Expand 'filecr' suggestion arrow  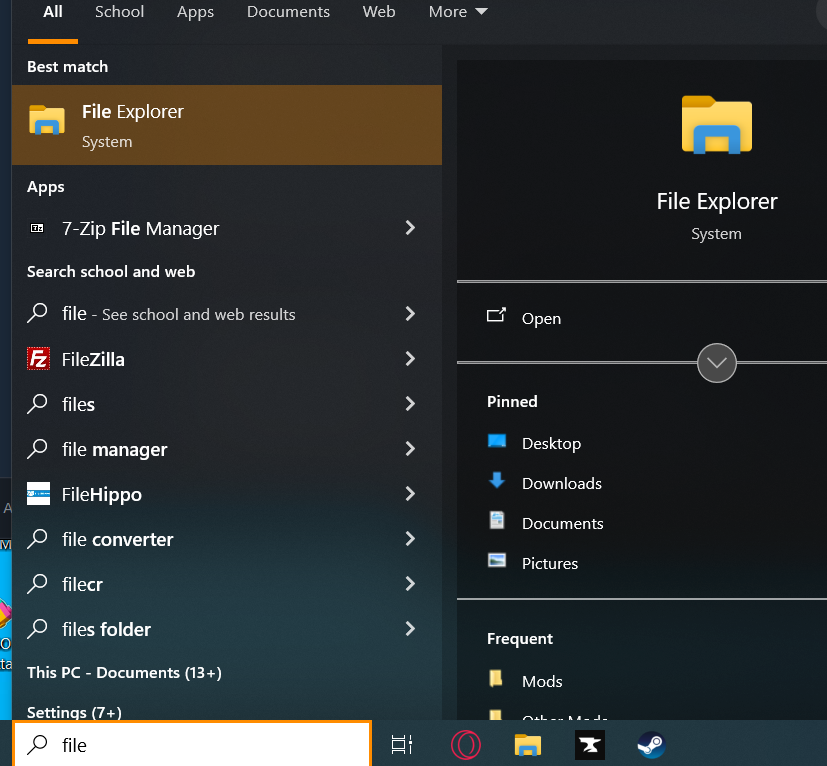(410, 583)
